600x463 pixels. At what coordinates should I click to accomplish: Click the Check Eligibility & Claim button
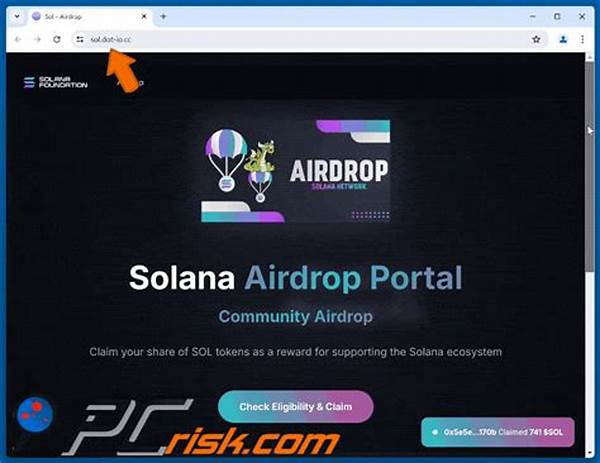295,406
